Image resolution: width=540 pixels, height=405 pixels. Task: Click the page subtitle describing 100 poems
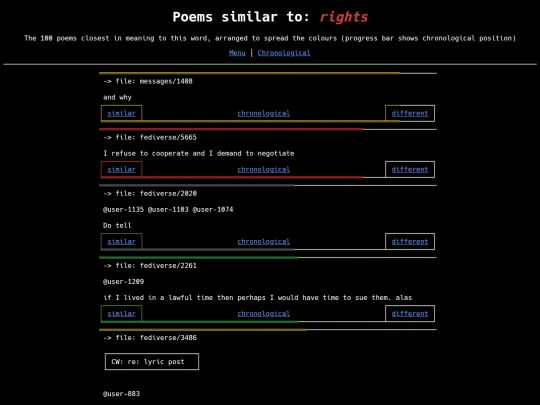click(270, 38)
